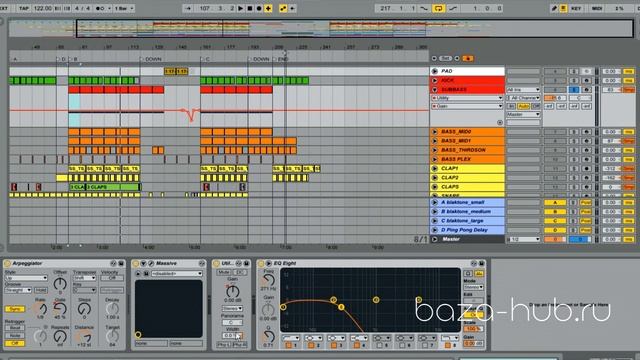
Task: Click the Arpeggiator Offset knob
Action: pos(60,283)
